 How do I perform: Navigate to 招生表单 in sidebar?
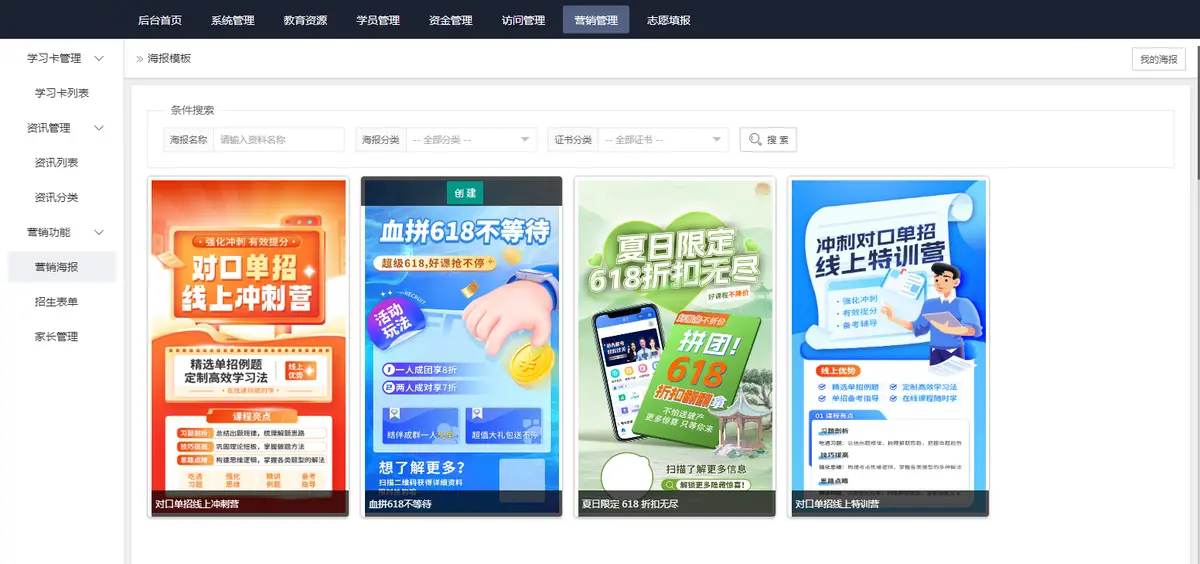(x=56, y=302)
